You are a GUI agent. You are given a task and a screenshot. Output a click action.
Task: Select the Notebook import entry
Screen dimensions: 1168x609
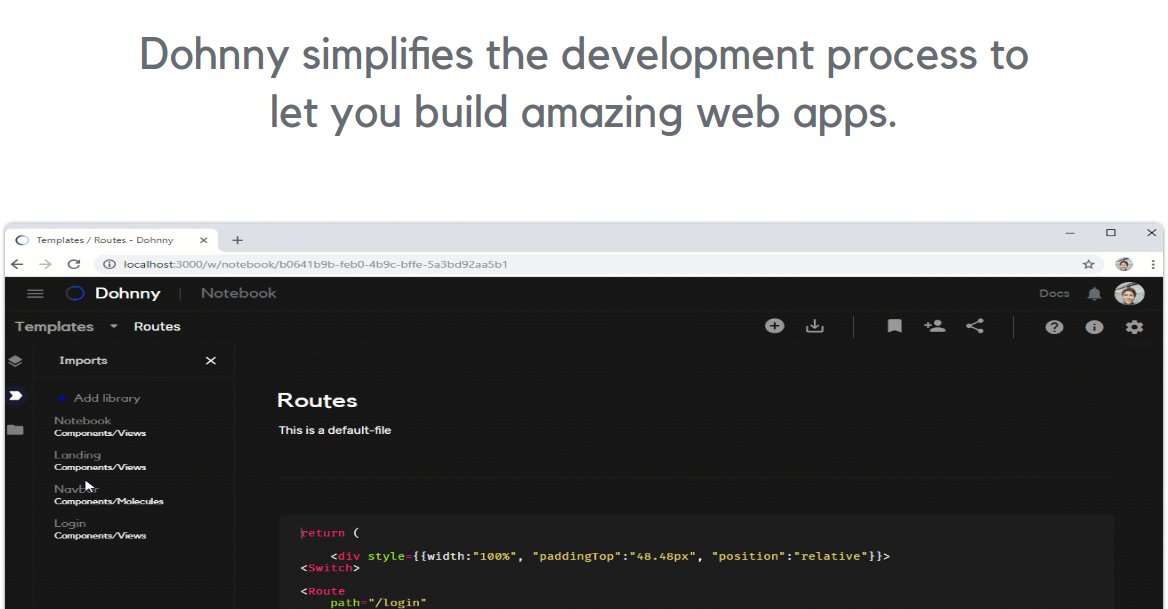(100, 427)
